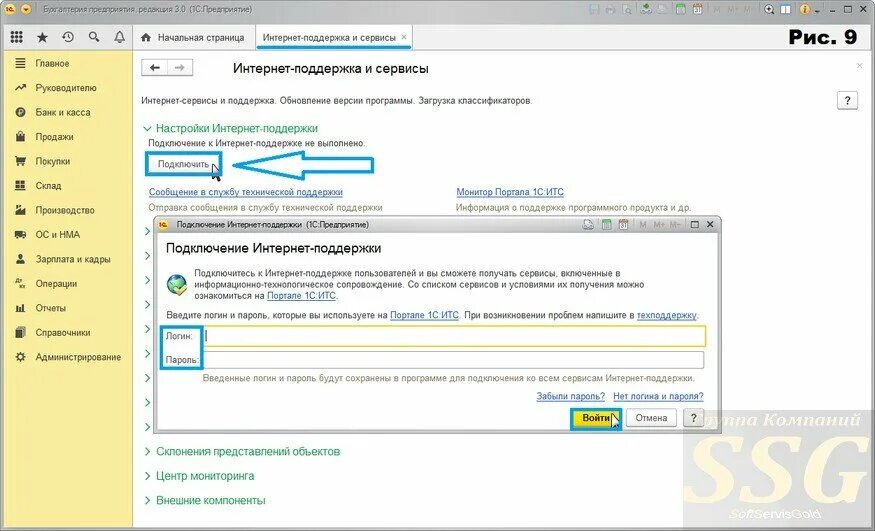Expand Внешние компоненты section
The width and height of the screenshot is (875, 531).
click(204, 500)
